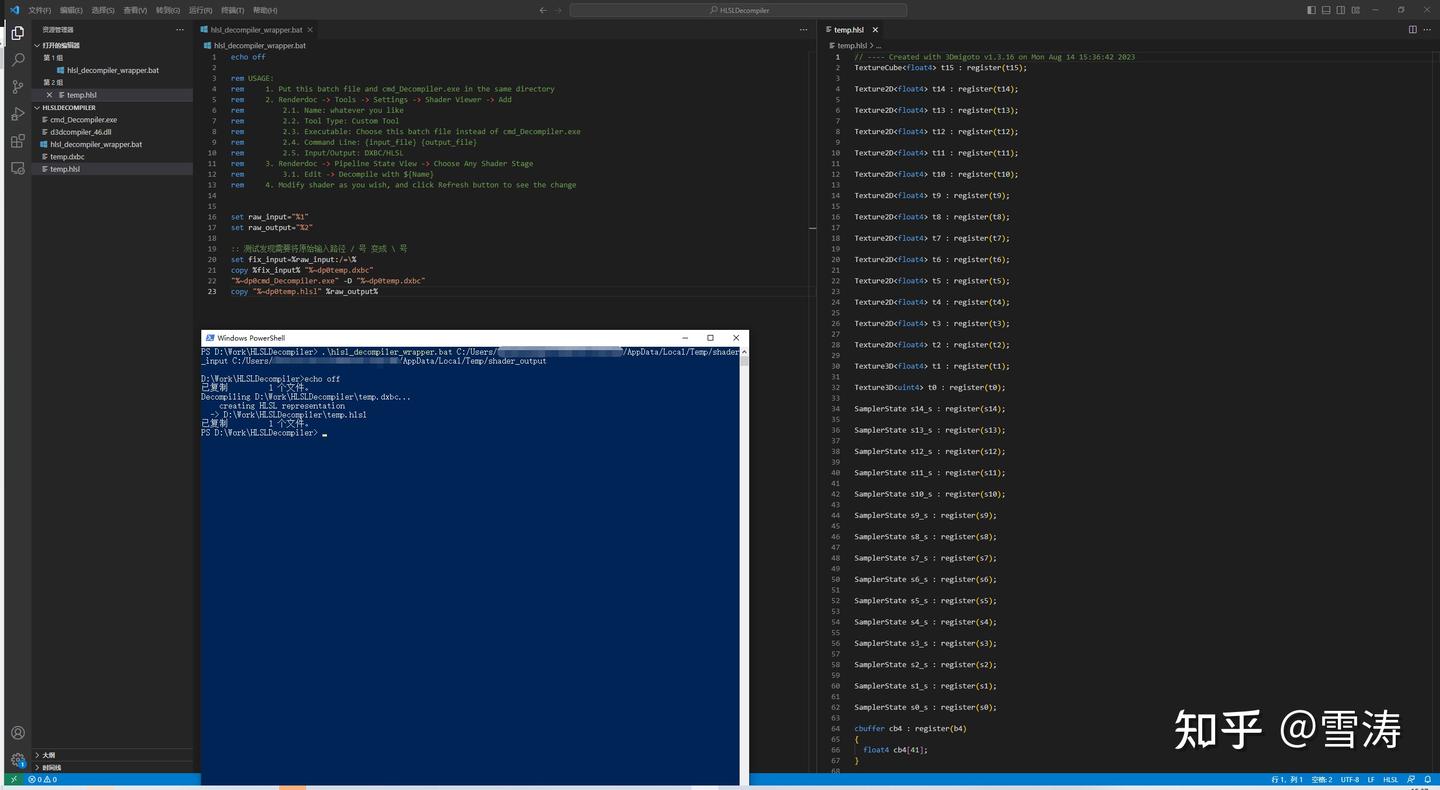The height and width of the screenshot is (790, 1440).
Task: Open the Explorer view in the activity bar
Action: tap(16, 32)
